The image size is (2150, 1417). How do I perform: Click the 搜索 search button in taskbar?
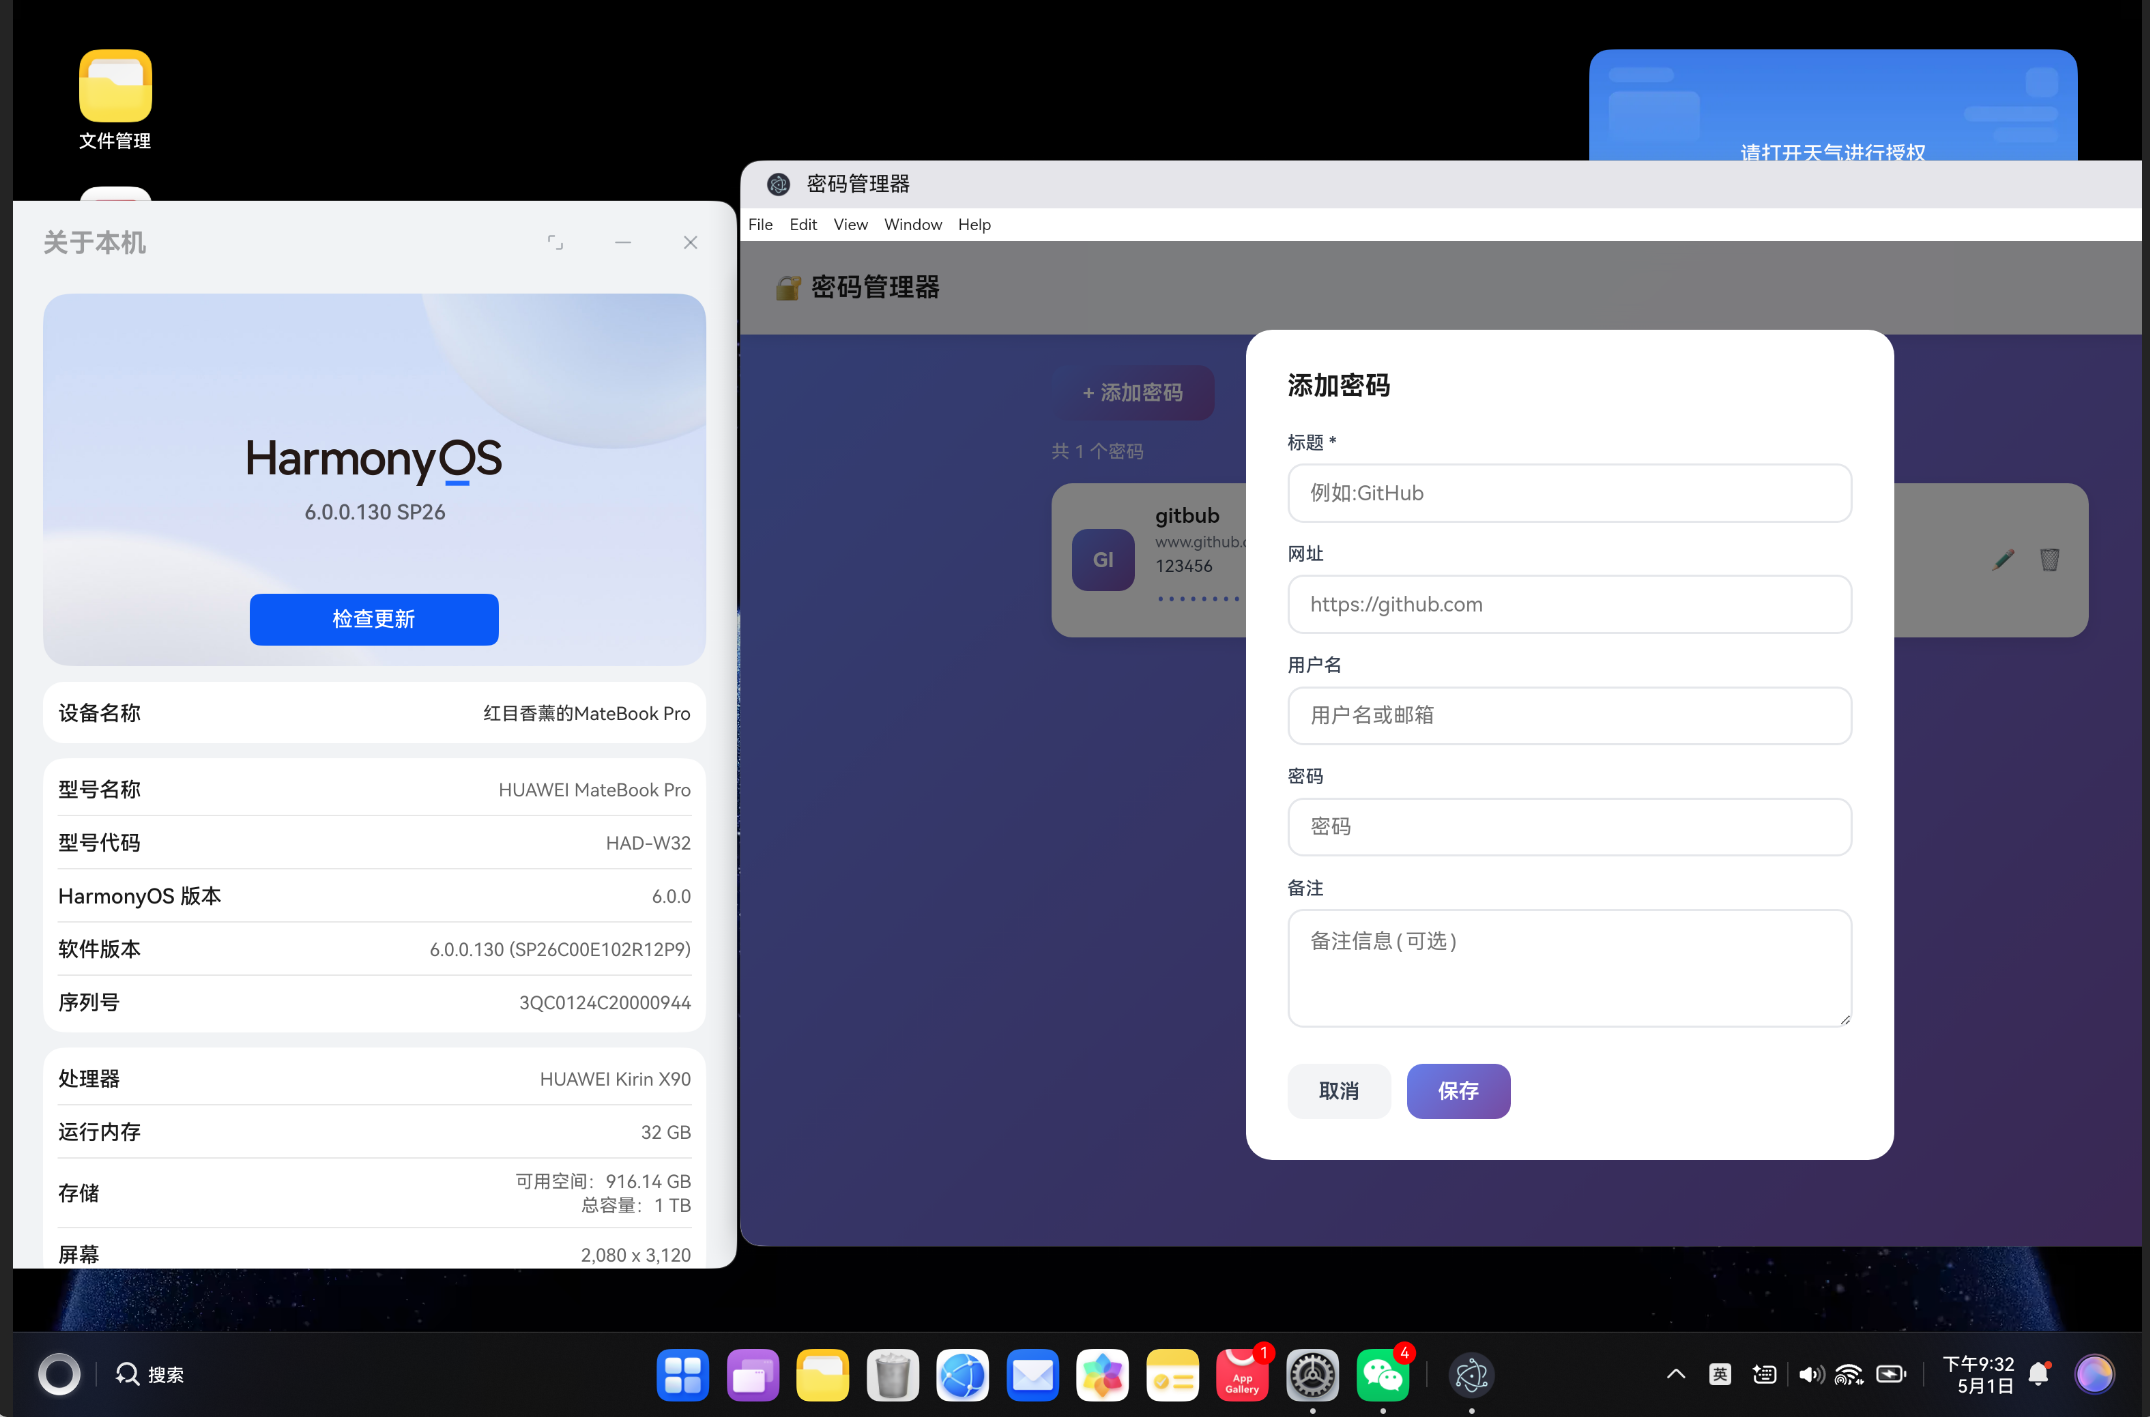pyautogui.click(x=150, y=1374)
